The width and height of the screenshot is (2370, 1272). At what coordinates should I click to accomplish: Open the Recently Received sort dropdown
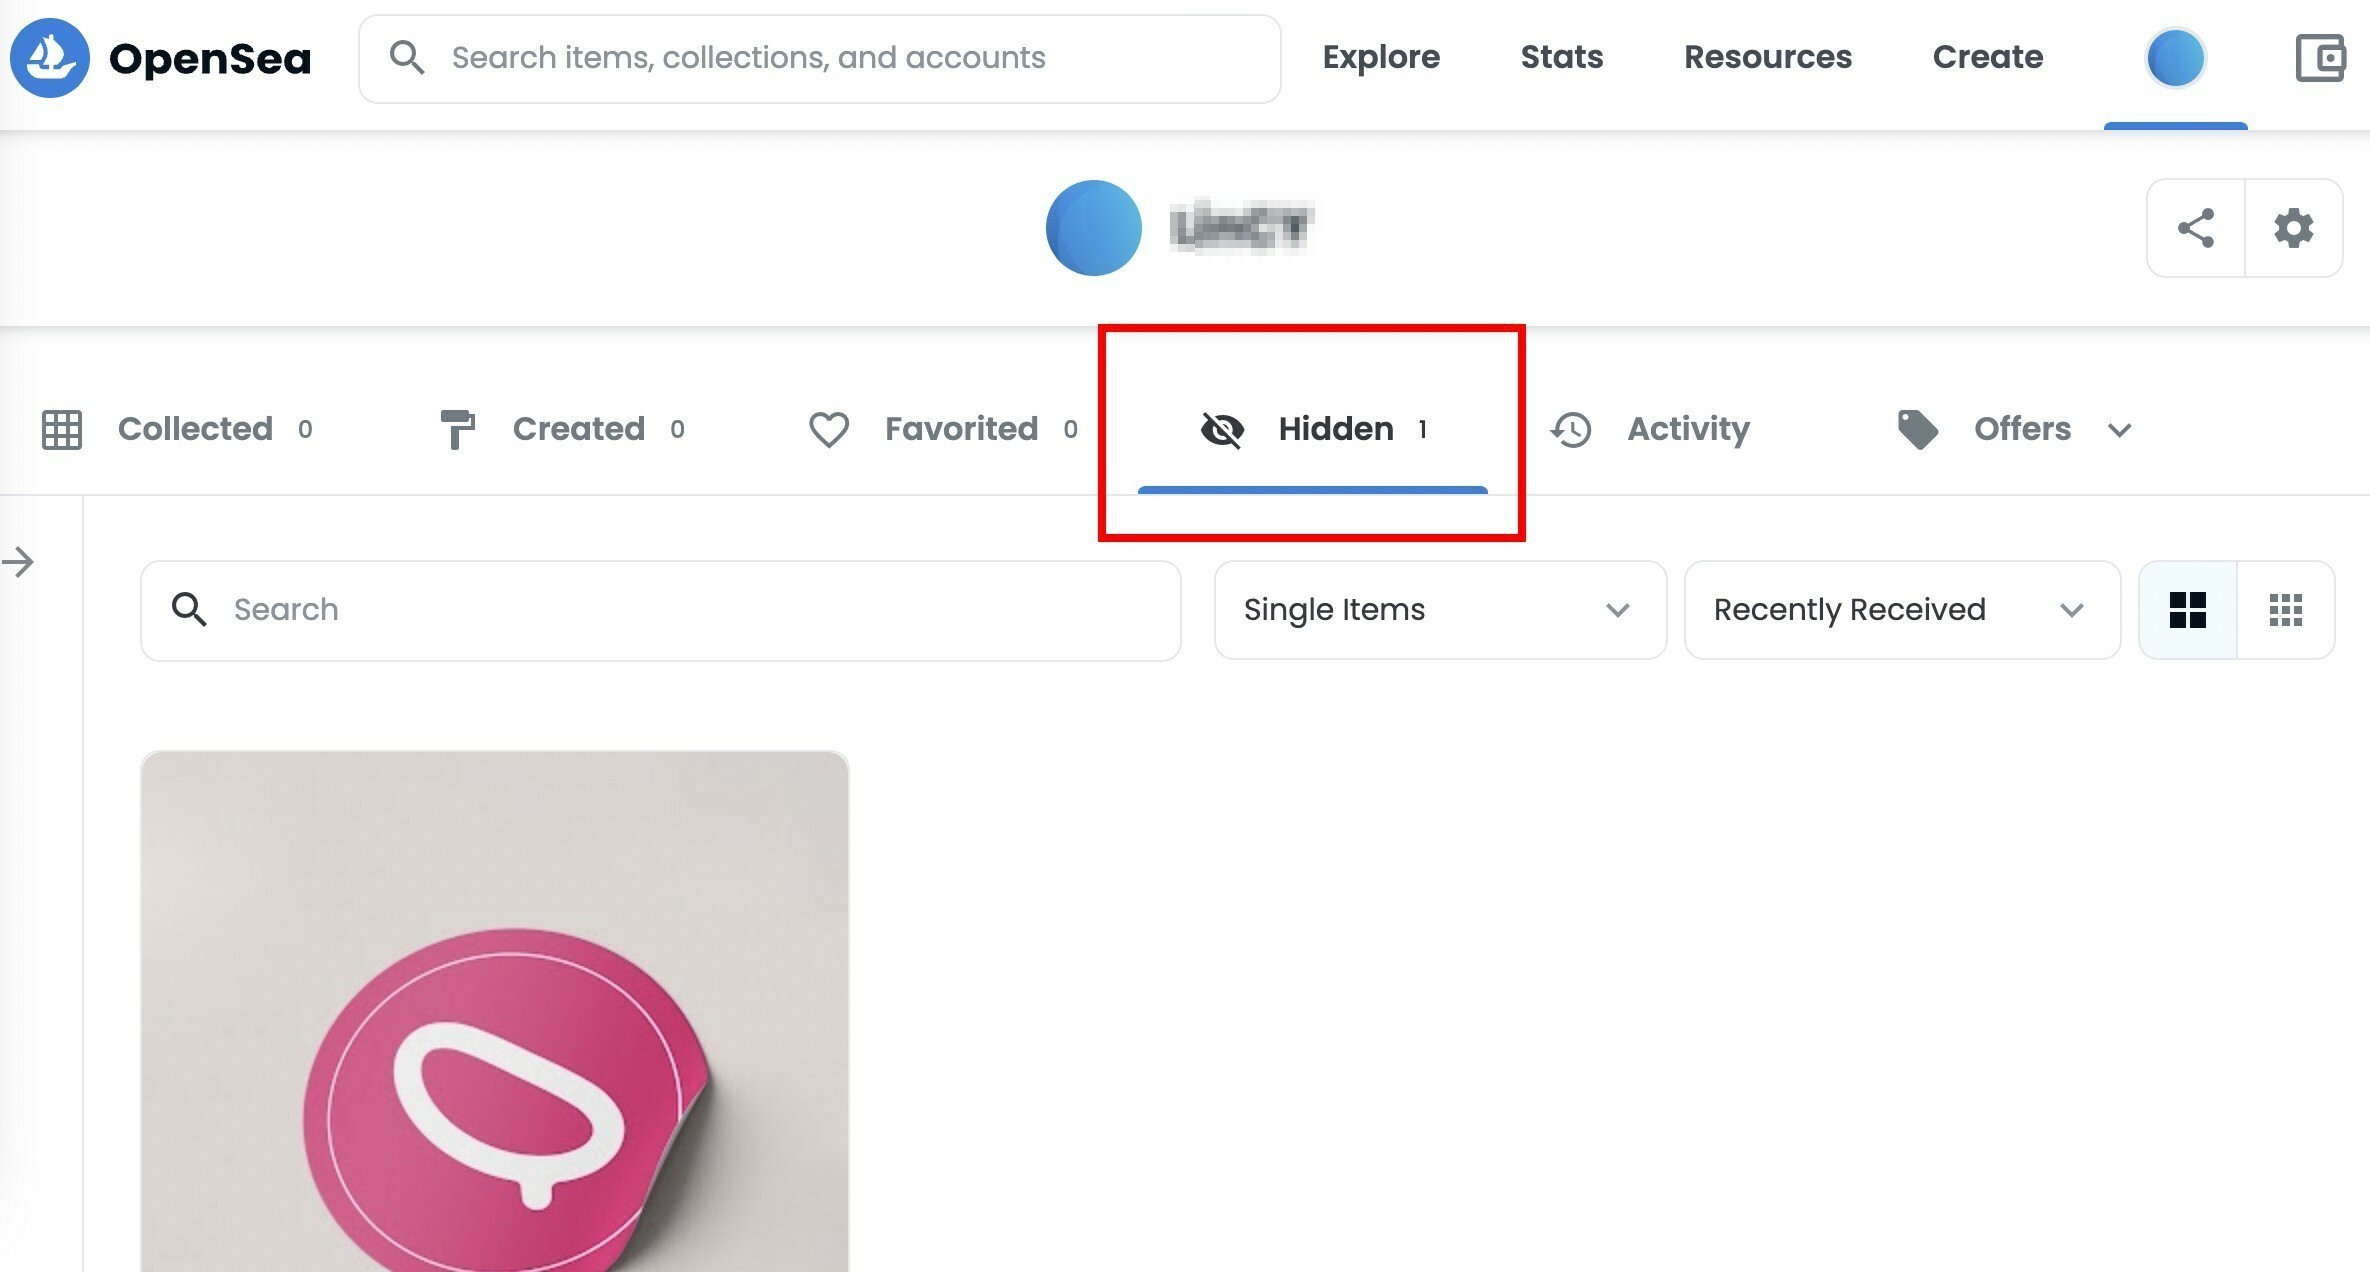click(x=1901, y=610)
